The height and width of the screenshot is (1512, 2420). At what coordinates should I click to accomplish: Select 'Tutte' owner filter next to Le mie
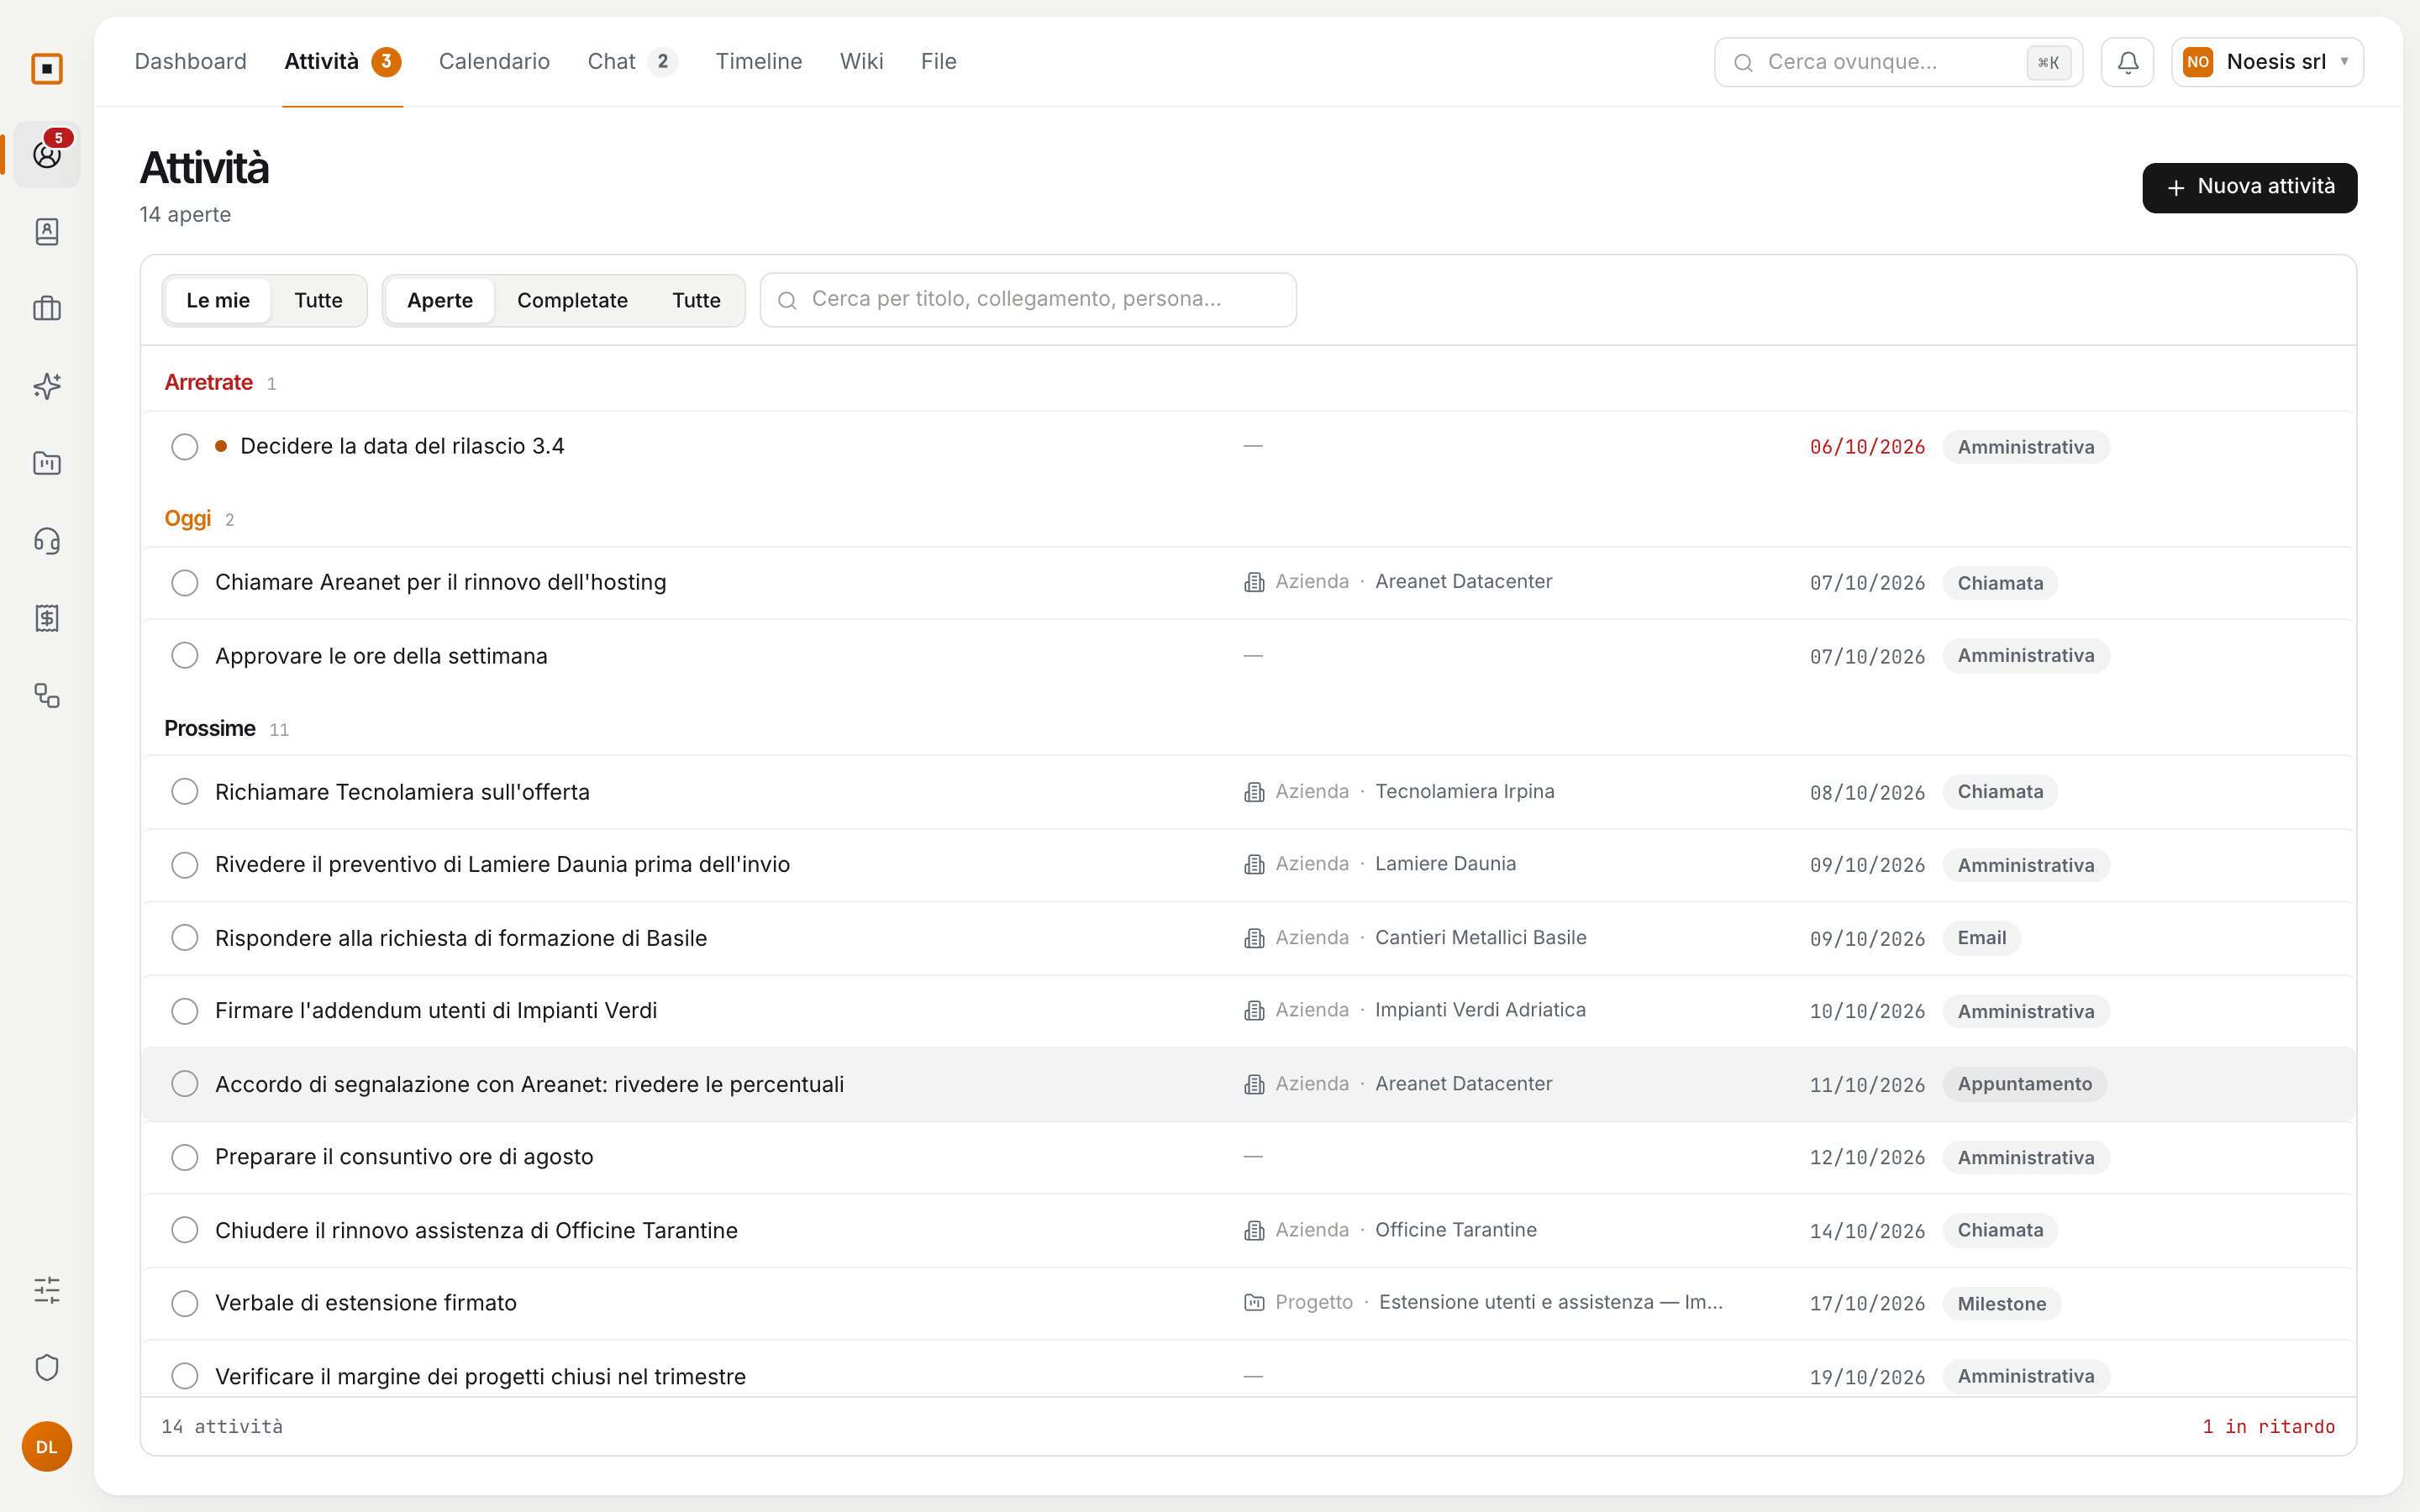(318, 300)
